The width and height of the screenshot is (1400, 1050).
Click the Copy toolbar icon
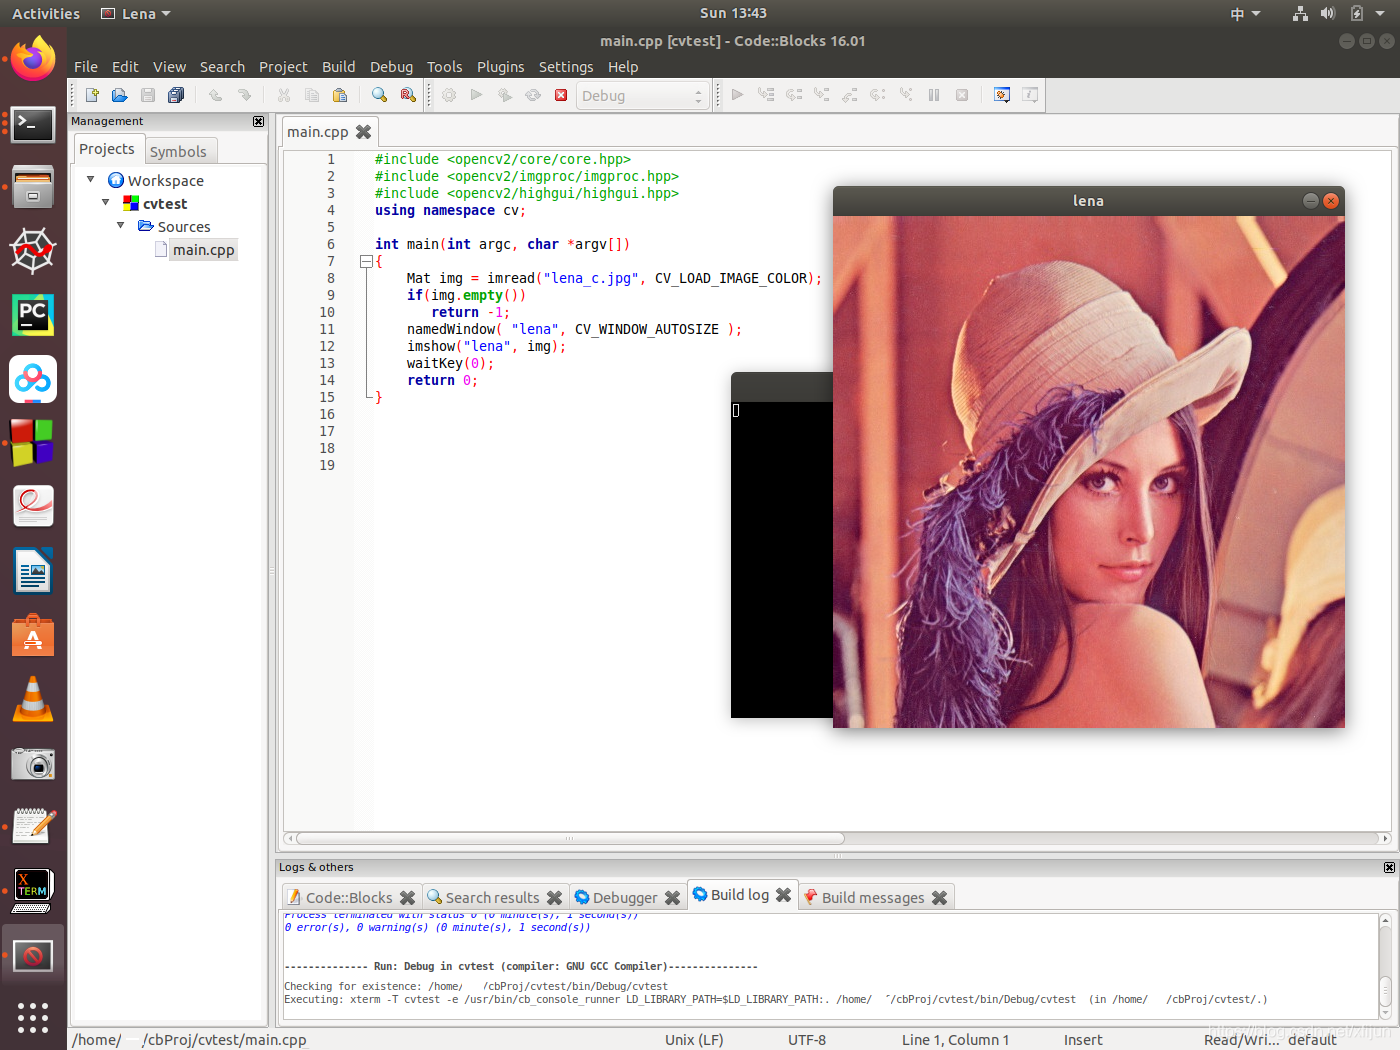tap(312, 95)
